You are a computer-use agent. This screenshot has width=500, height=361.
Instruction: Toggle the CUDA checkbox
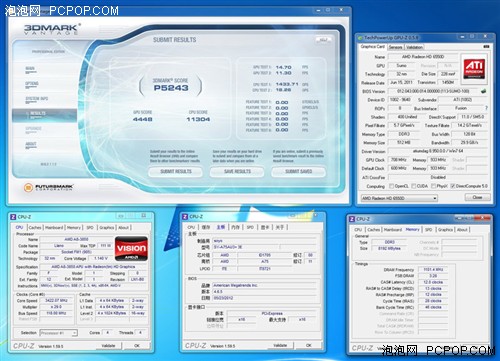(414, 186)
